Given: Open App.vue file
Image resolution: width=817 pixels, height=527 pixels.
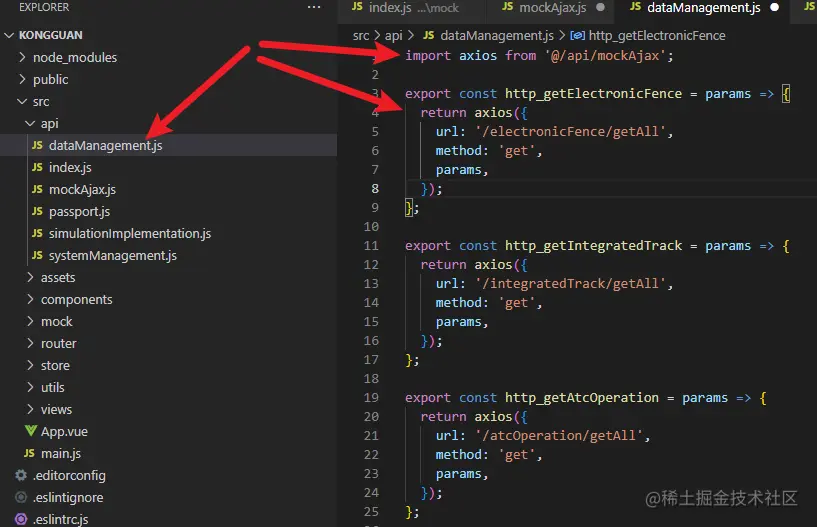Looking at the screenshot, I should click(x=64, y=432).
